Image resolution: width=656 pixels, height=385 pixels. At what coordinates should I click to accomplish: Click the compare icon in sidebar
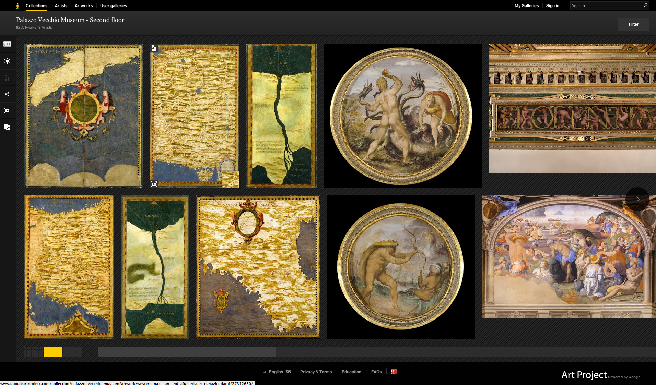(7, 111)
